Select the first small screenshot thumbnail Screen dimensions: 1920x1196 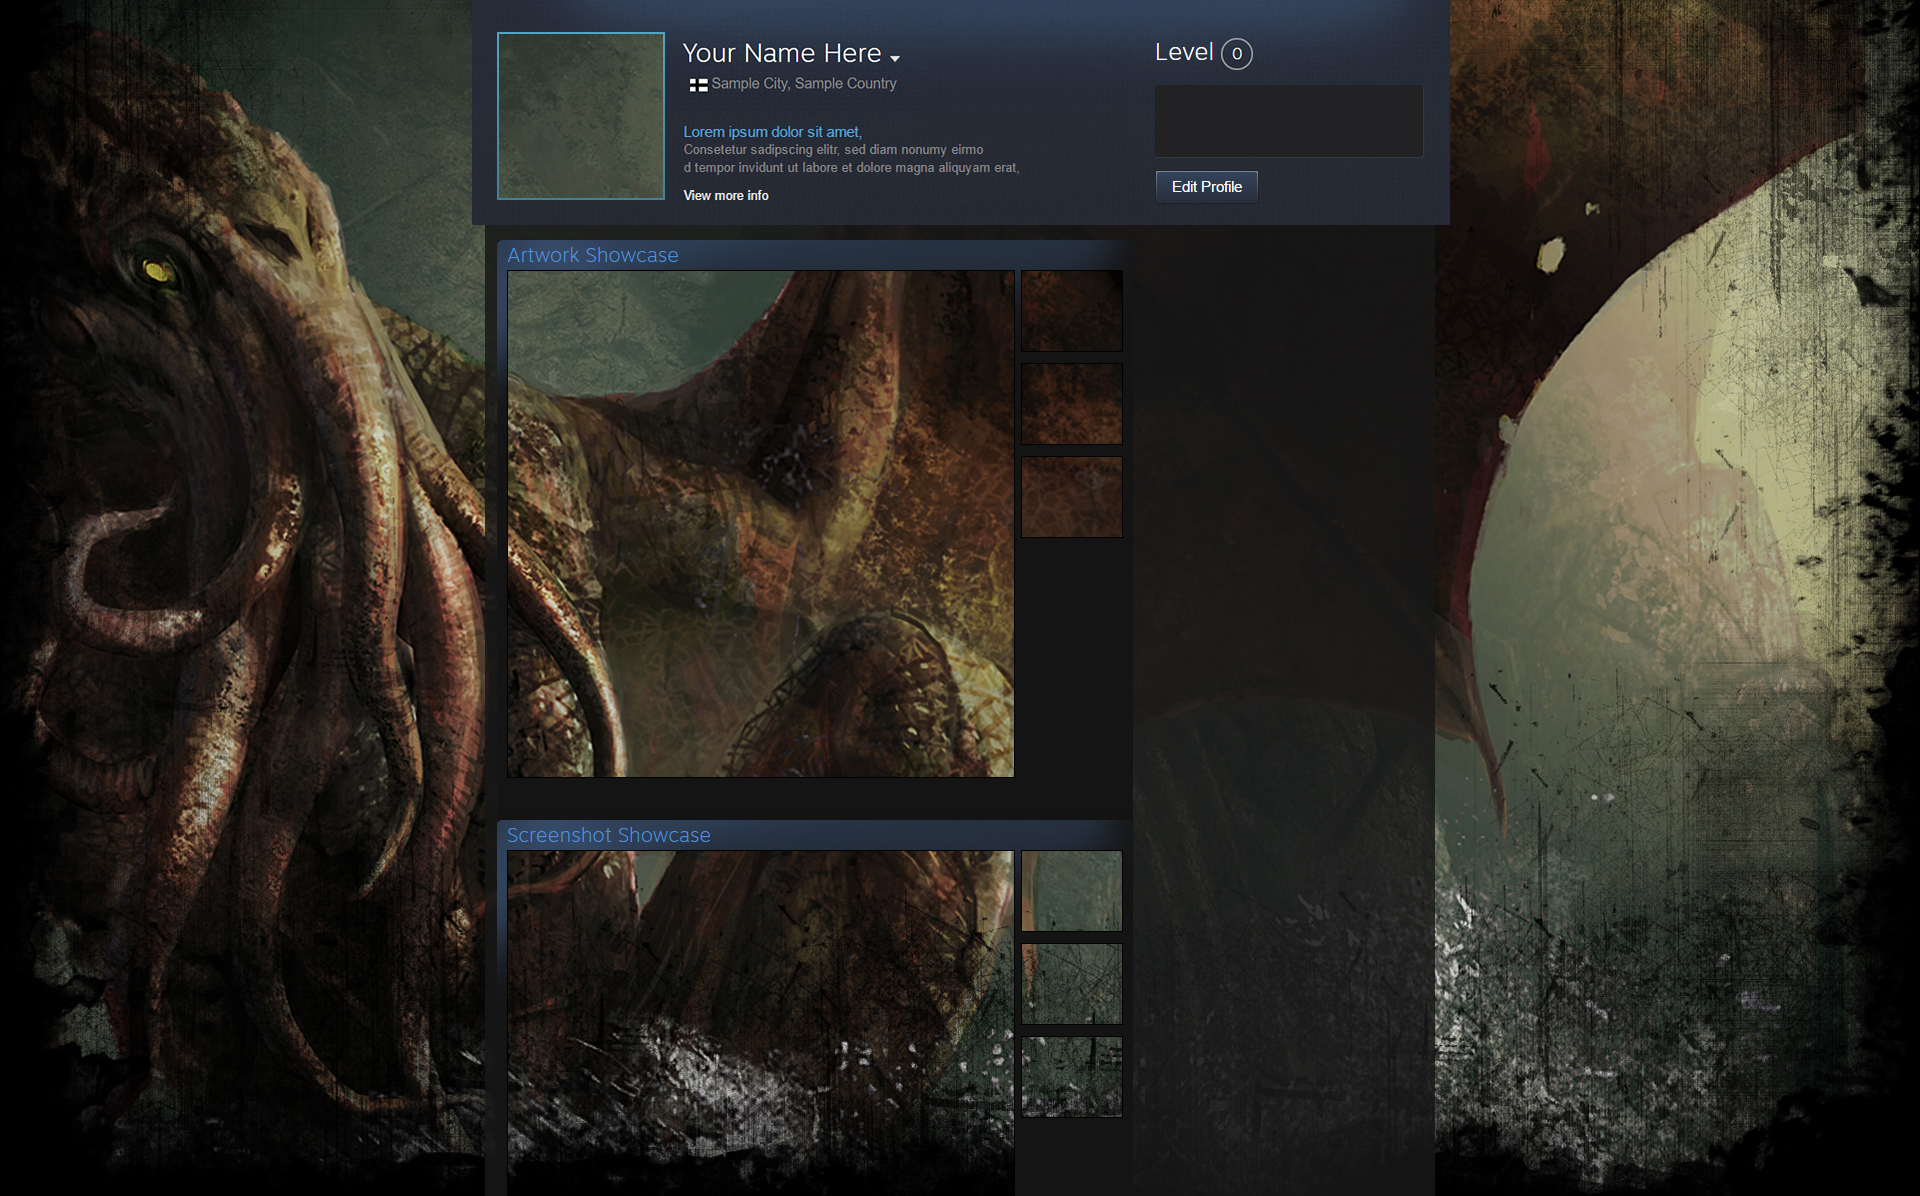[x=1071, y=891]
